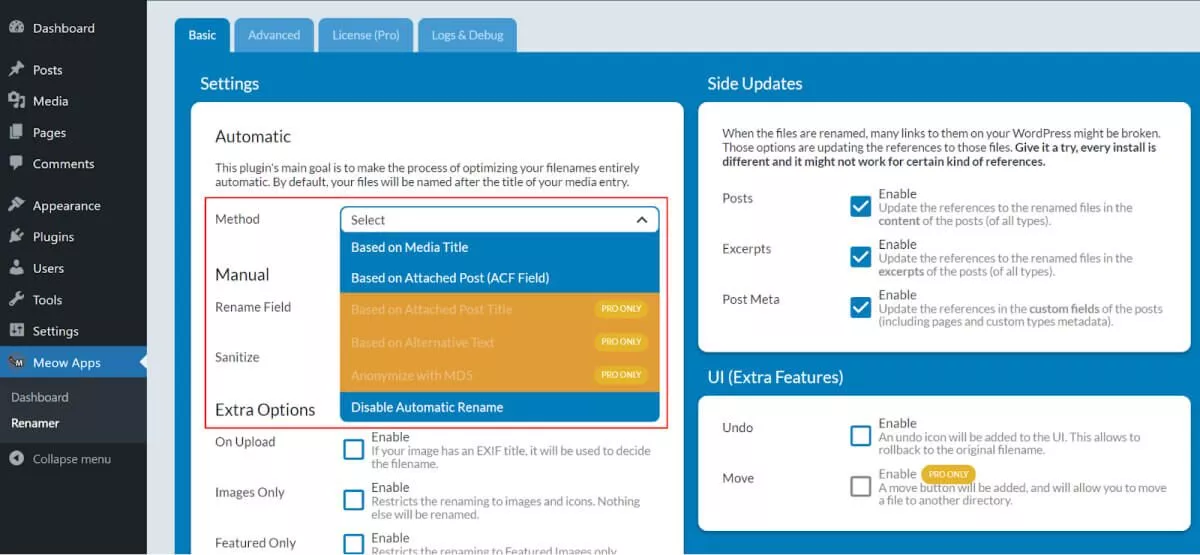
Task: Select Based on Alternative Text option
Action: [x=499, y=342]
